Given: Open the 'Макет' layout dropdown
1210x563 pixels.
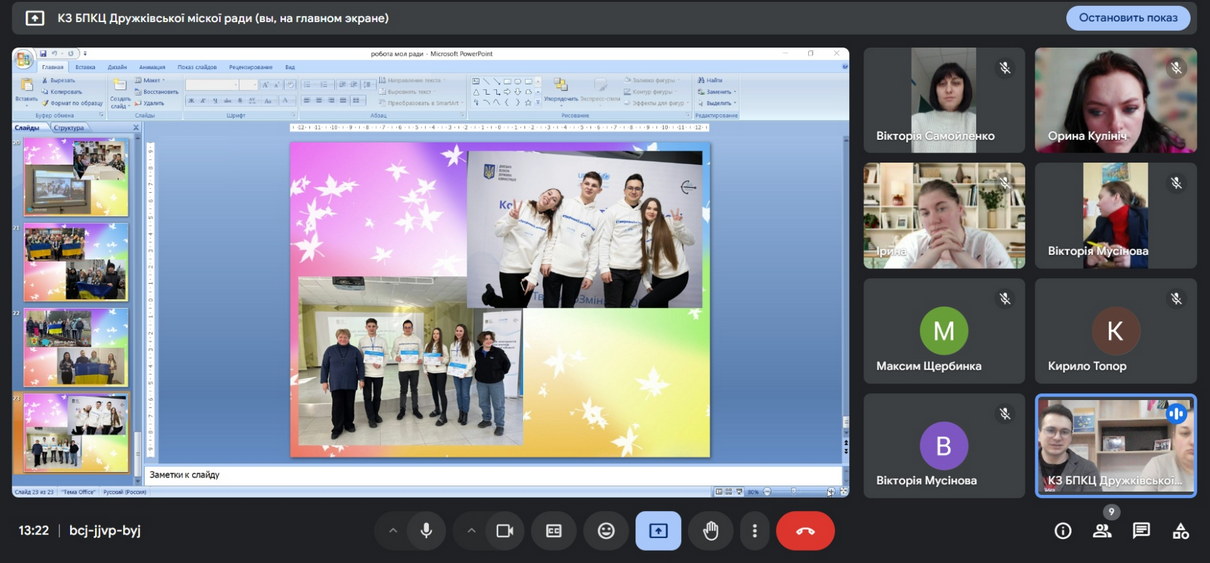Looking at the screenshot, I should [151, 80].
